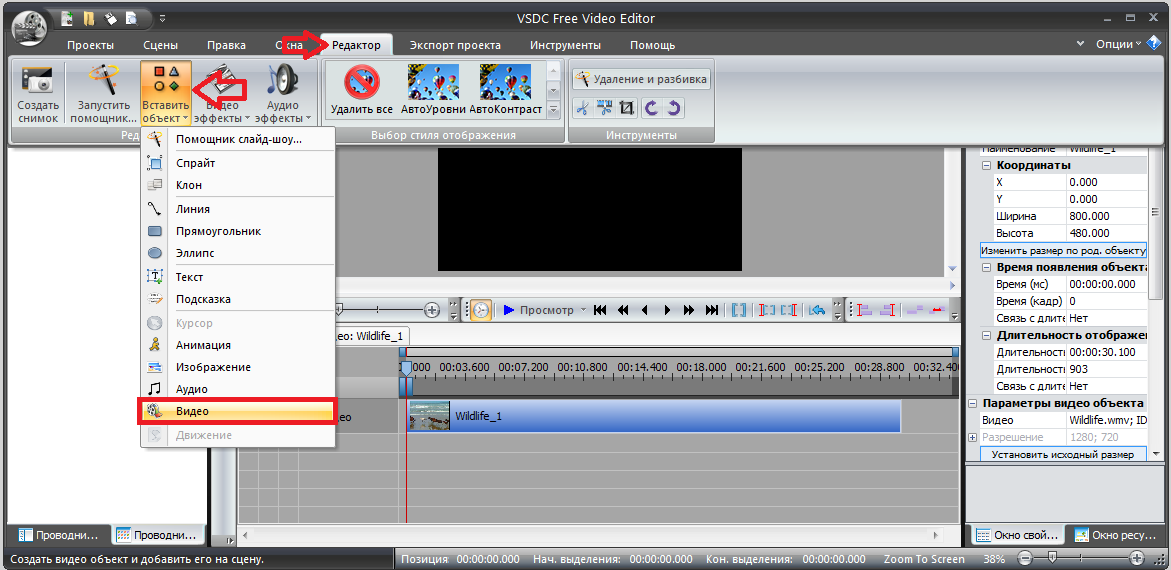Launch the wizard via Запустить помощник
Image resolution: width=1171 pixels, height=570 pixels.
coord(103,92)
